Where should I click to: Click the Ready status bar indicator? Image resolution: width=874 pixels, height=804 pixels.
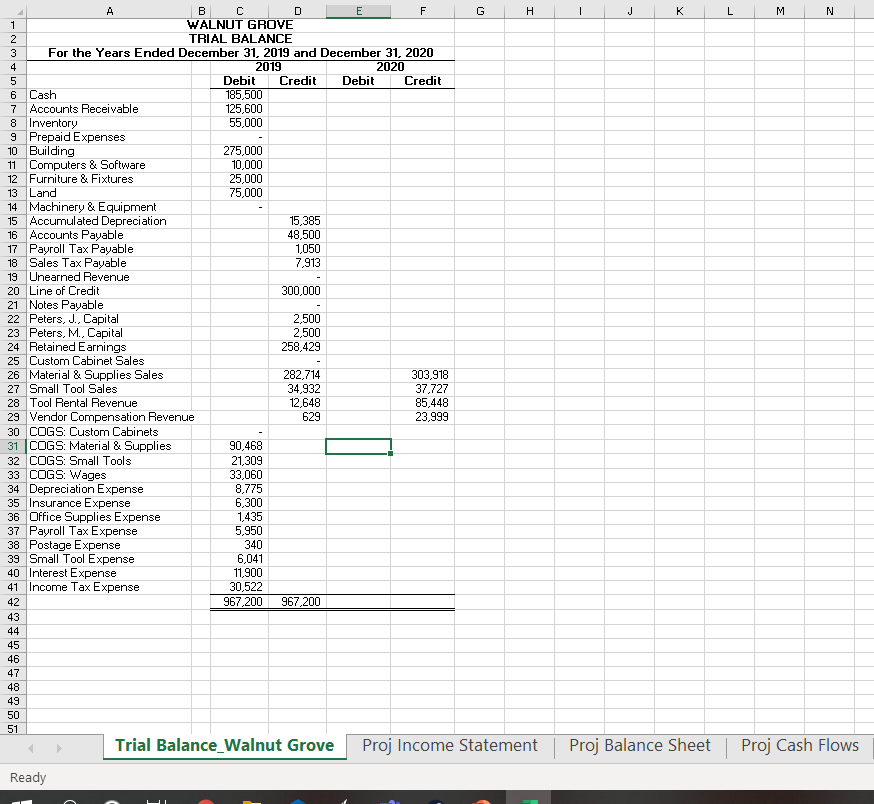click(x=28, y=777)
